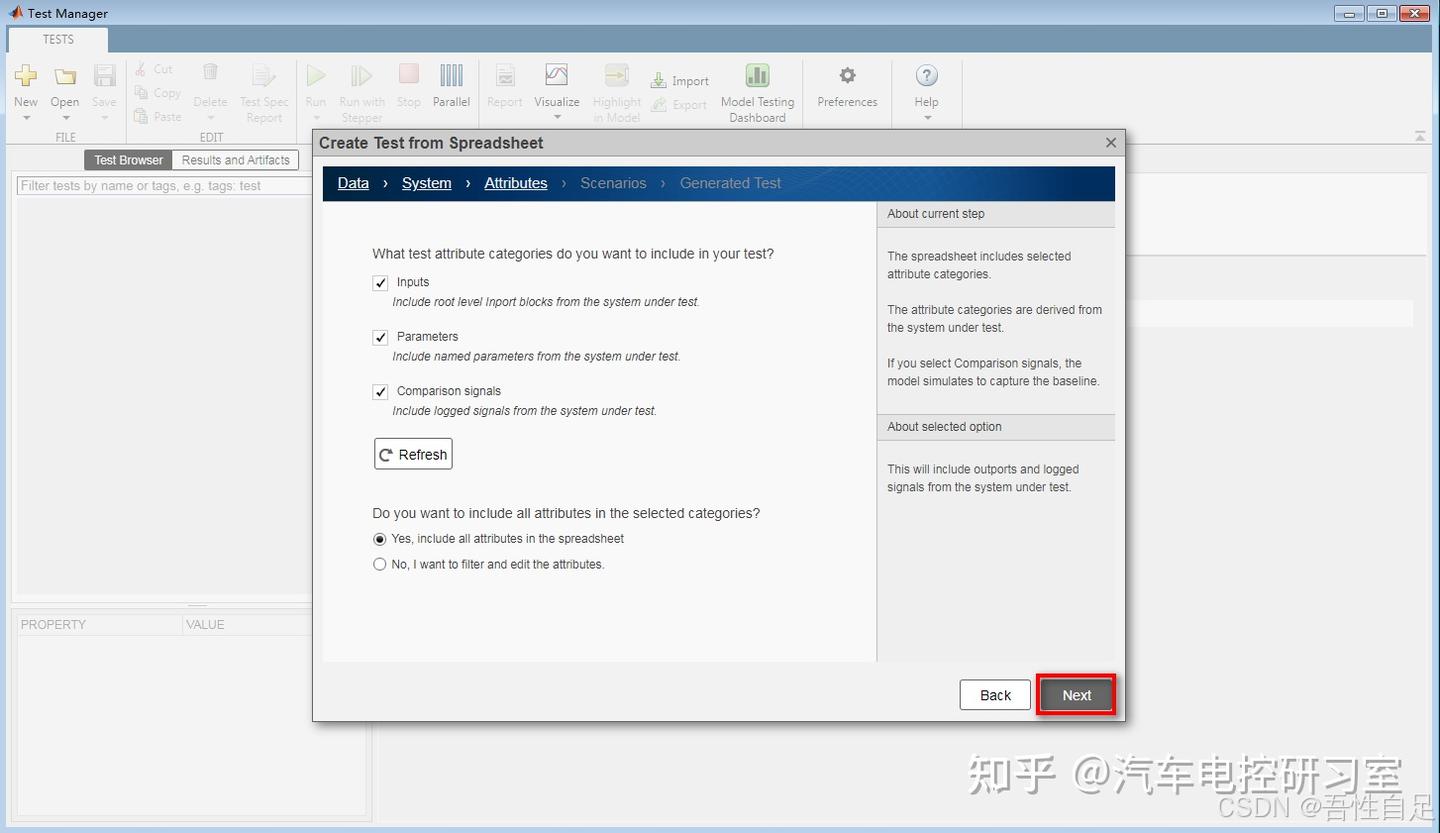Disable the Comparison signals checkbox

coord(380,391)
